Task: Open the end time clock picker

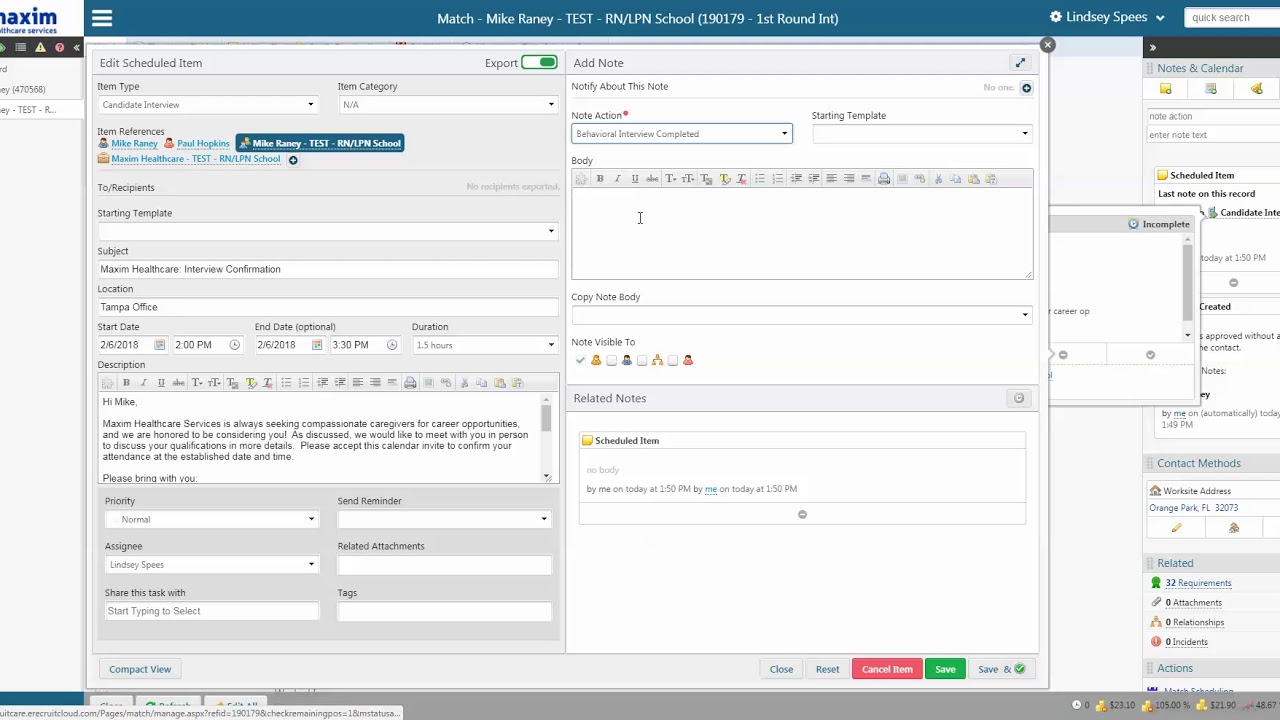Action: [391, 345]
